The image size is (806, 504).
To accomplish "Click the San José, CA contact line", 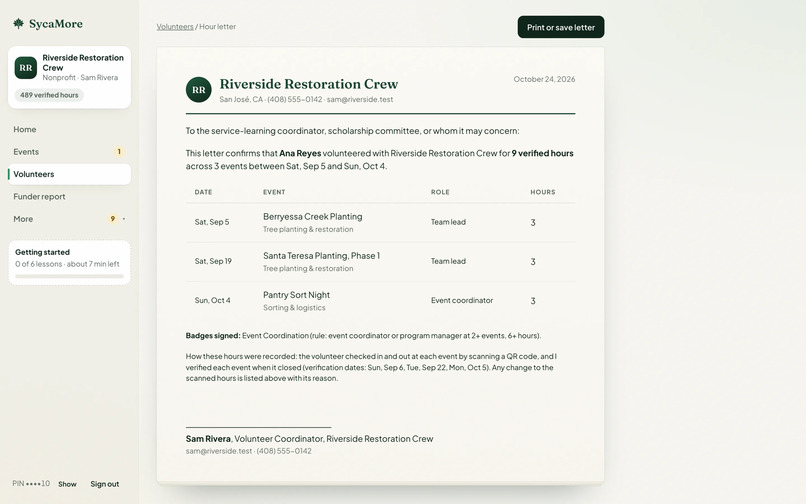I will (306, 100).
